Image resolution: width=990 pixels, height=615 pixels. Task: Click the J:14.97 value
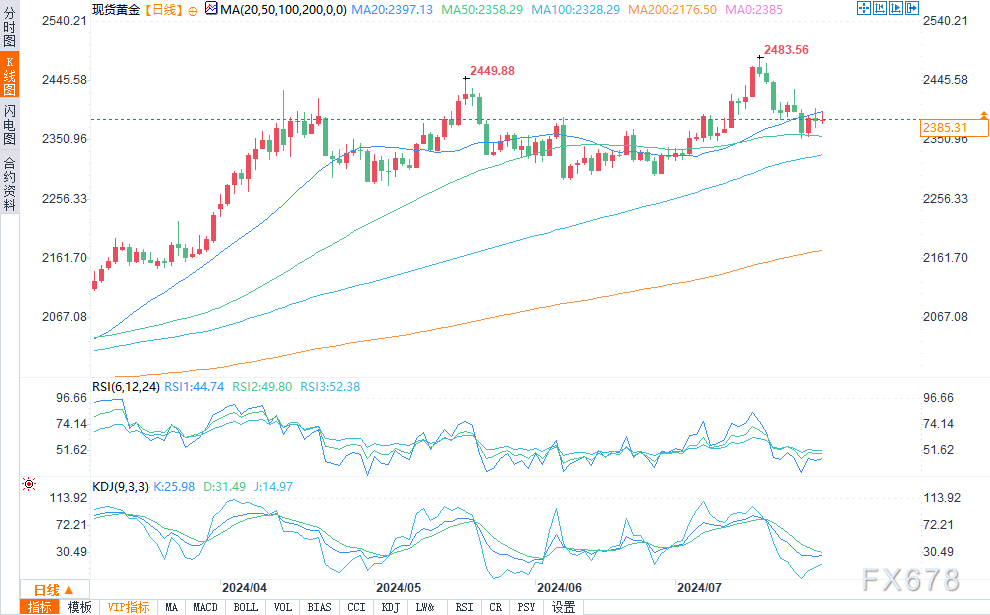273,487
